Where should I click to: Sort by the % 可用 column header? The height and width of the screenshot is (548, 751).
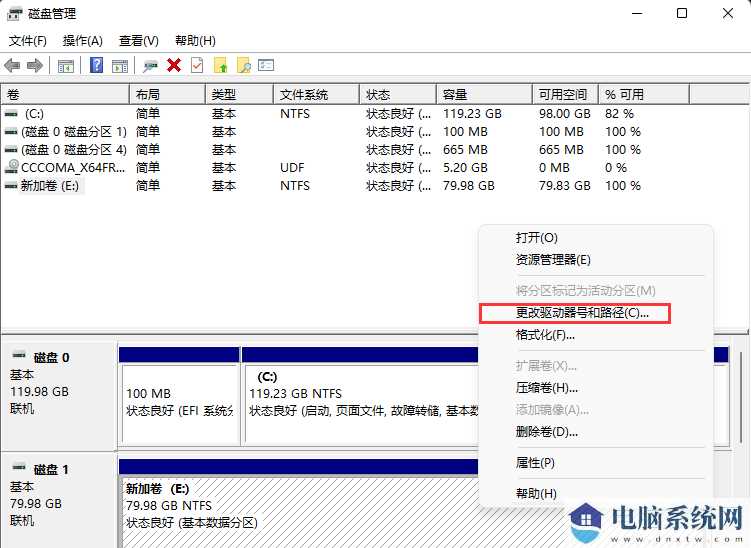click(644, 94)
